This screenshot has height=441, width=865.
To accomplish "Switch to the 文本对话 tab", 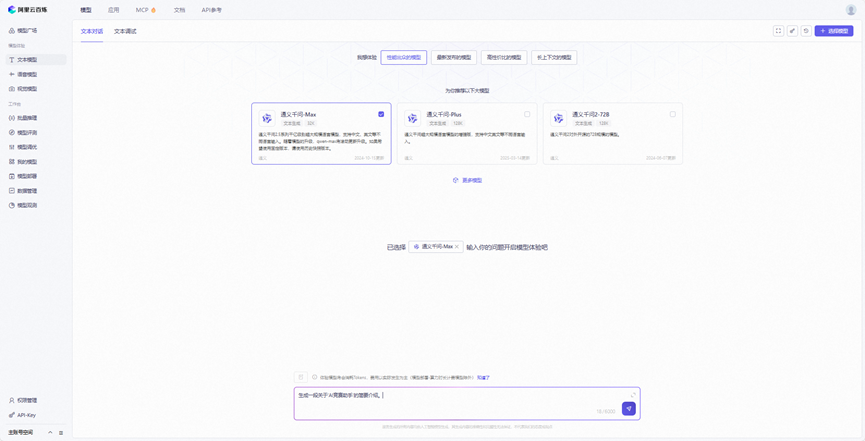I will click(x=92, y=31).
